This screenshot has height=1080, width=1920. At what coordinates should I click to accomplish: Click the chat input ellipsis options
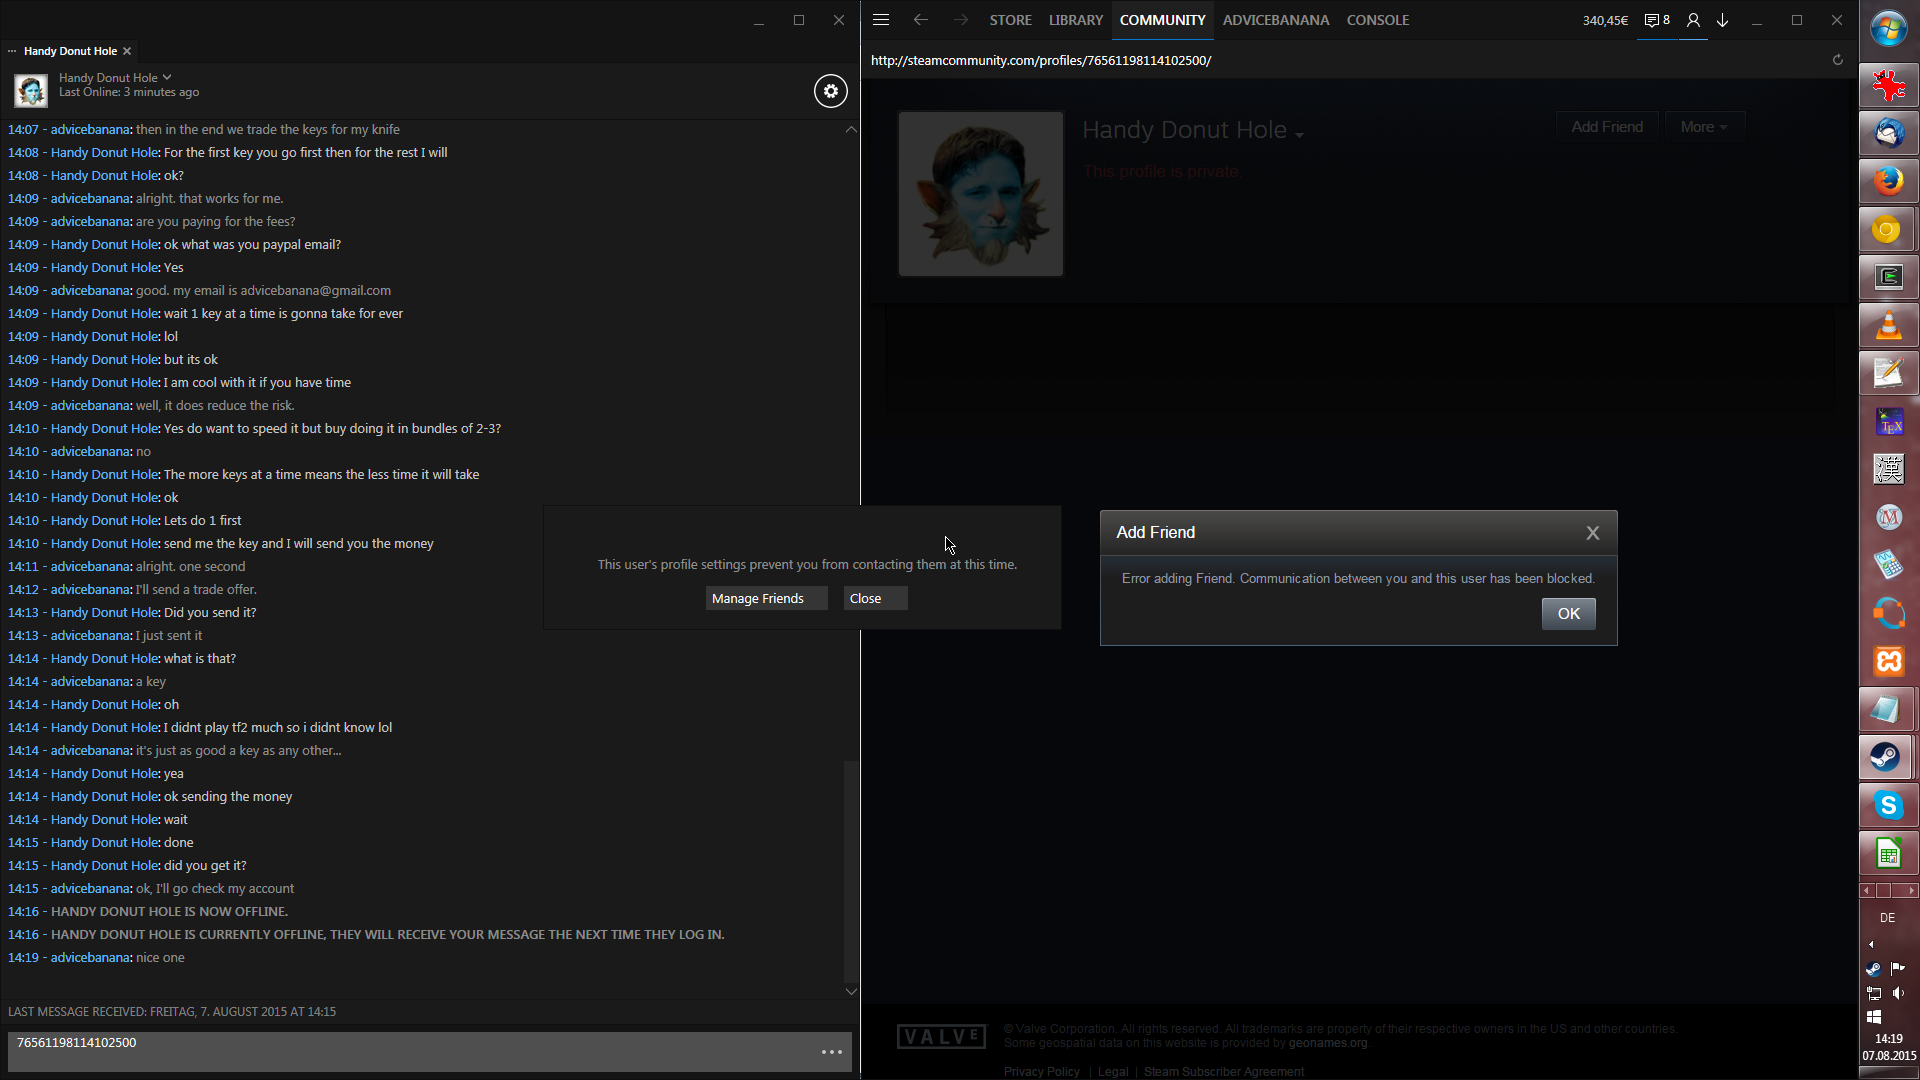point(832,1052)
